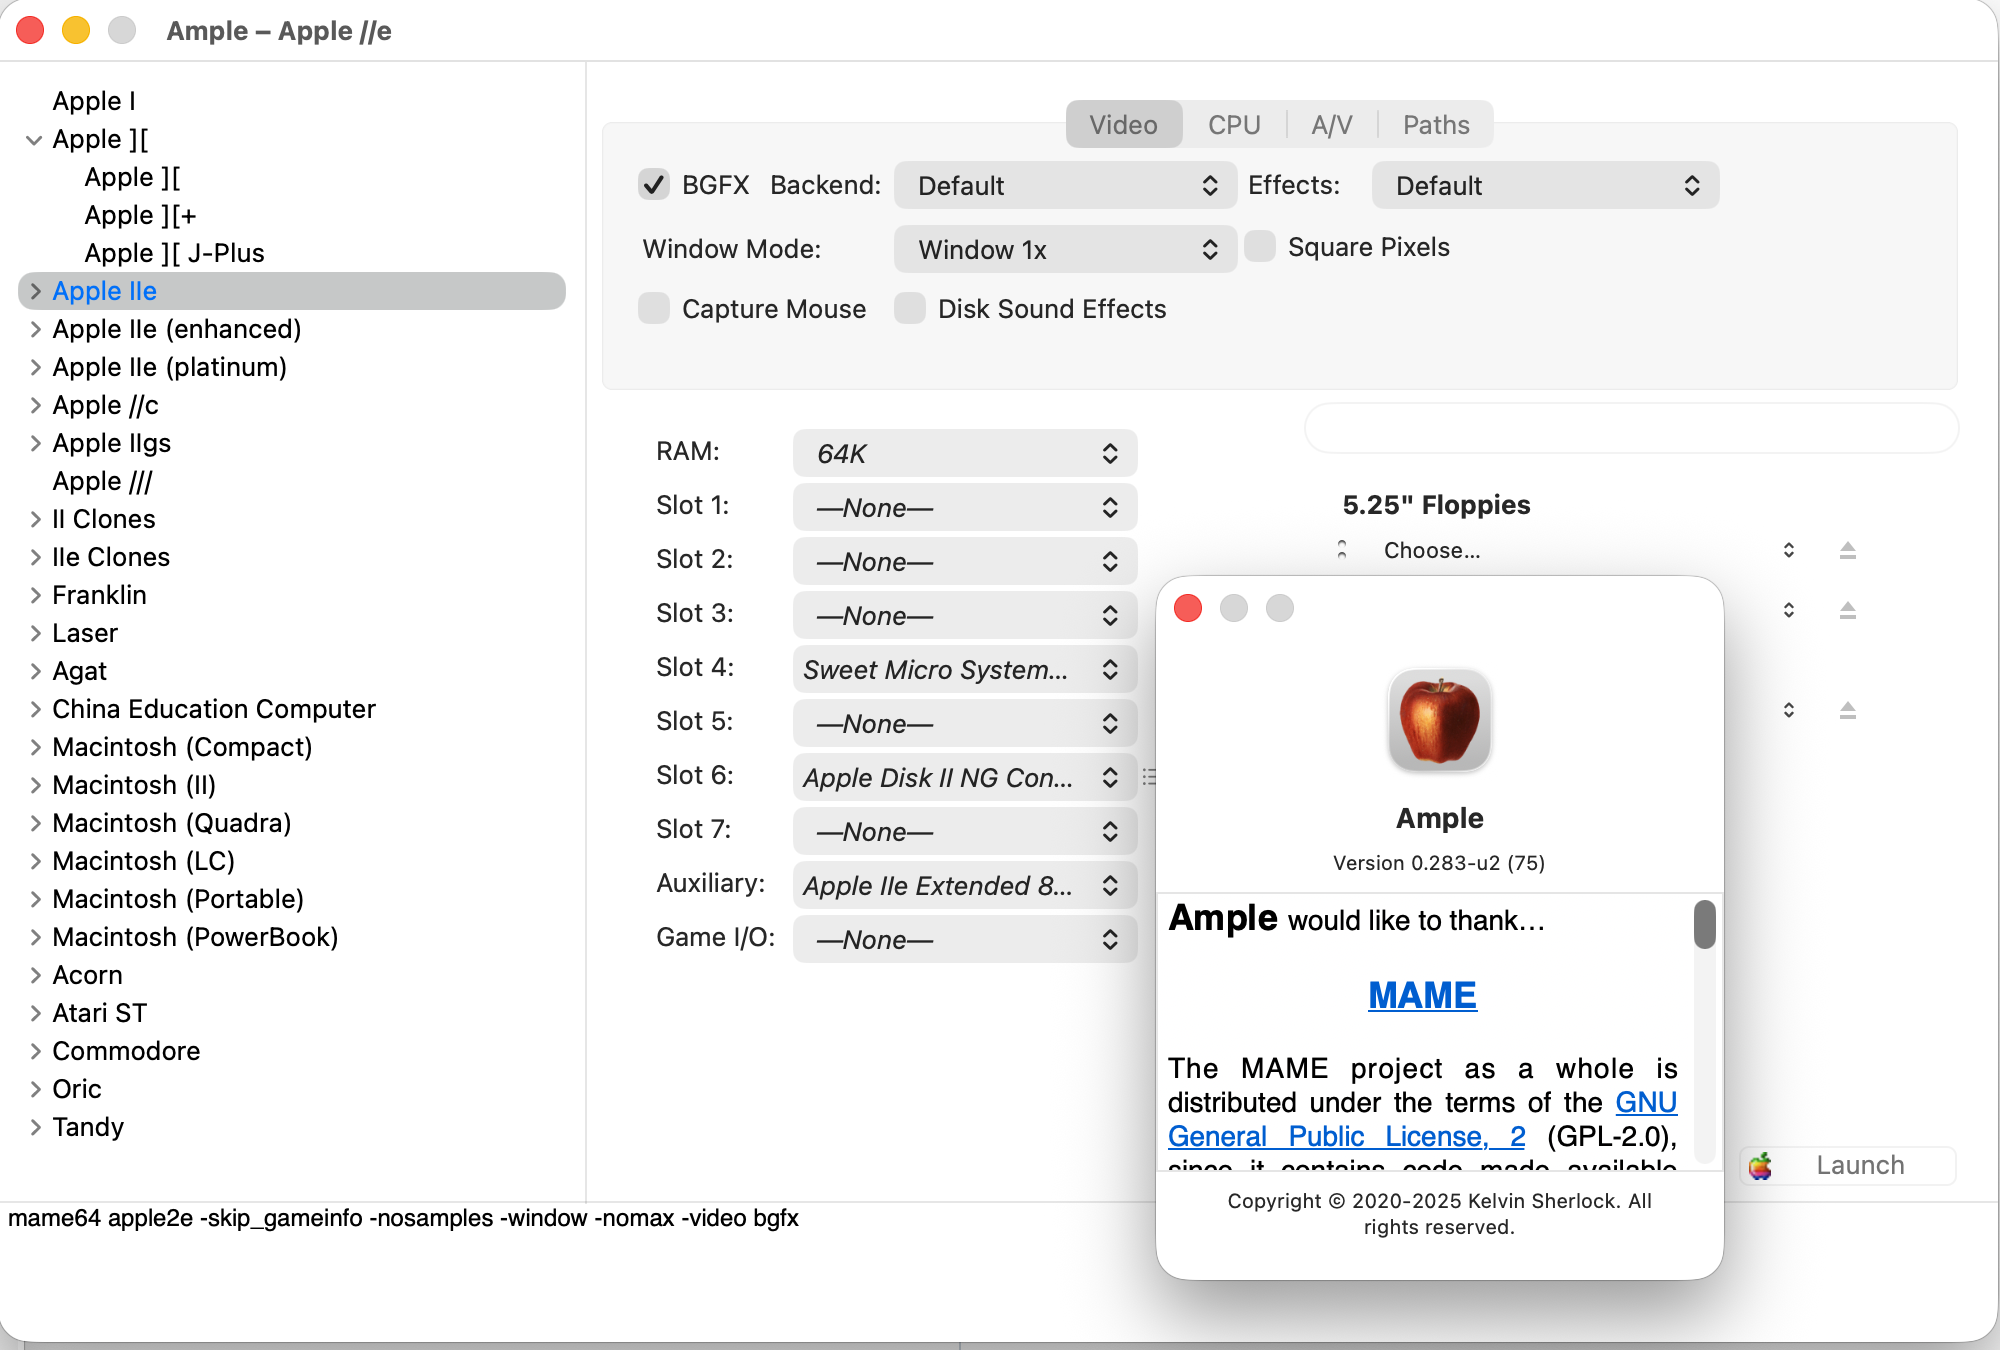The width and height of the screenshot is (2000, 1350).
Task: Enable Square Pixels checkbox
Action: click(x=1260, y=247)
